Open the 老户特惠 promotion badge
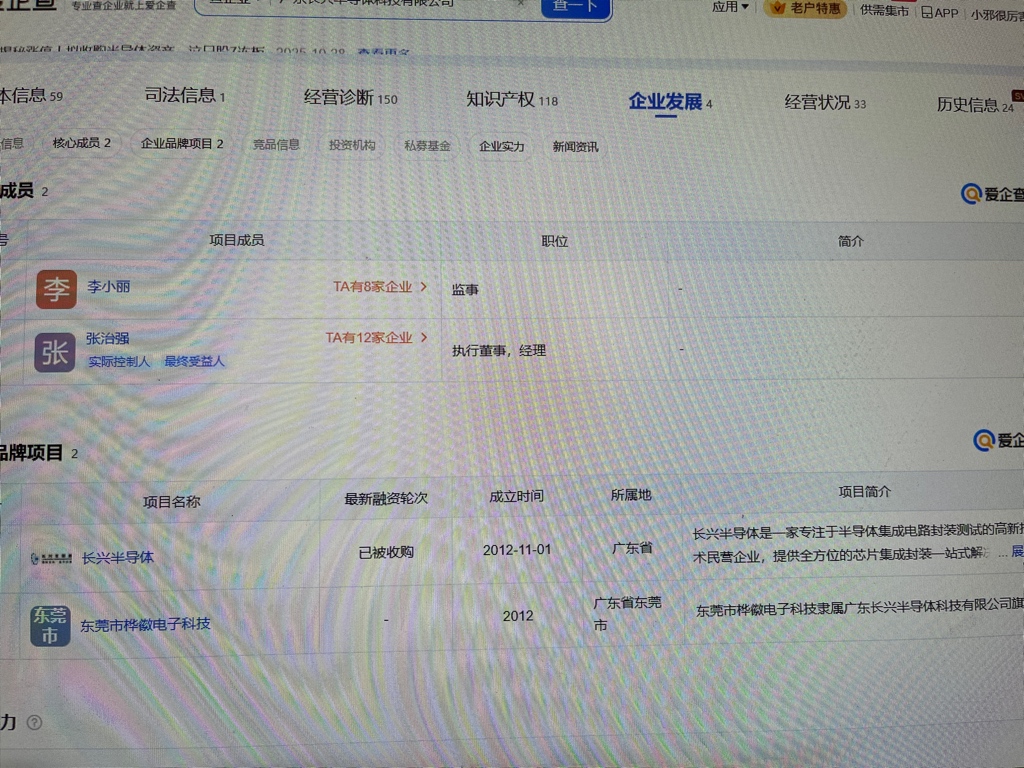 [x=805, y=8]
